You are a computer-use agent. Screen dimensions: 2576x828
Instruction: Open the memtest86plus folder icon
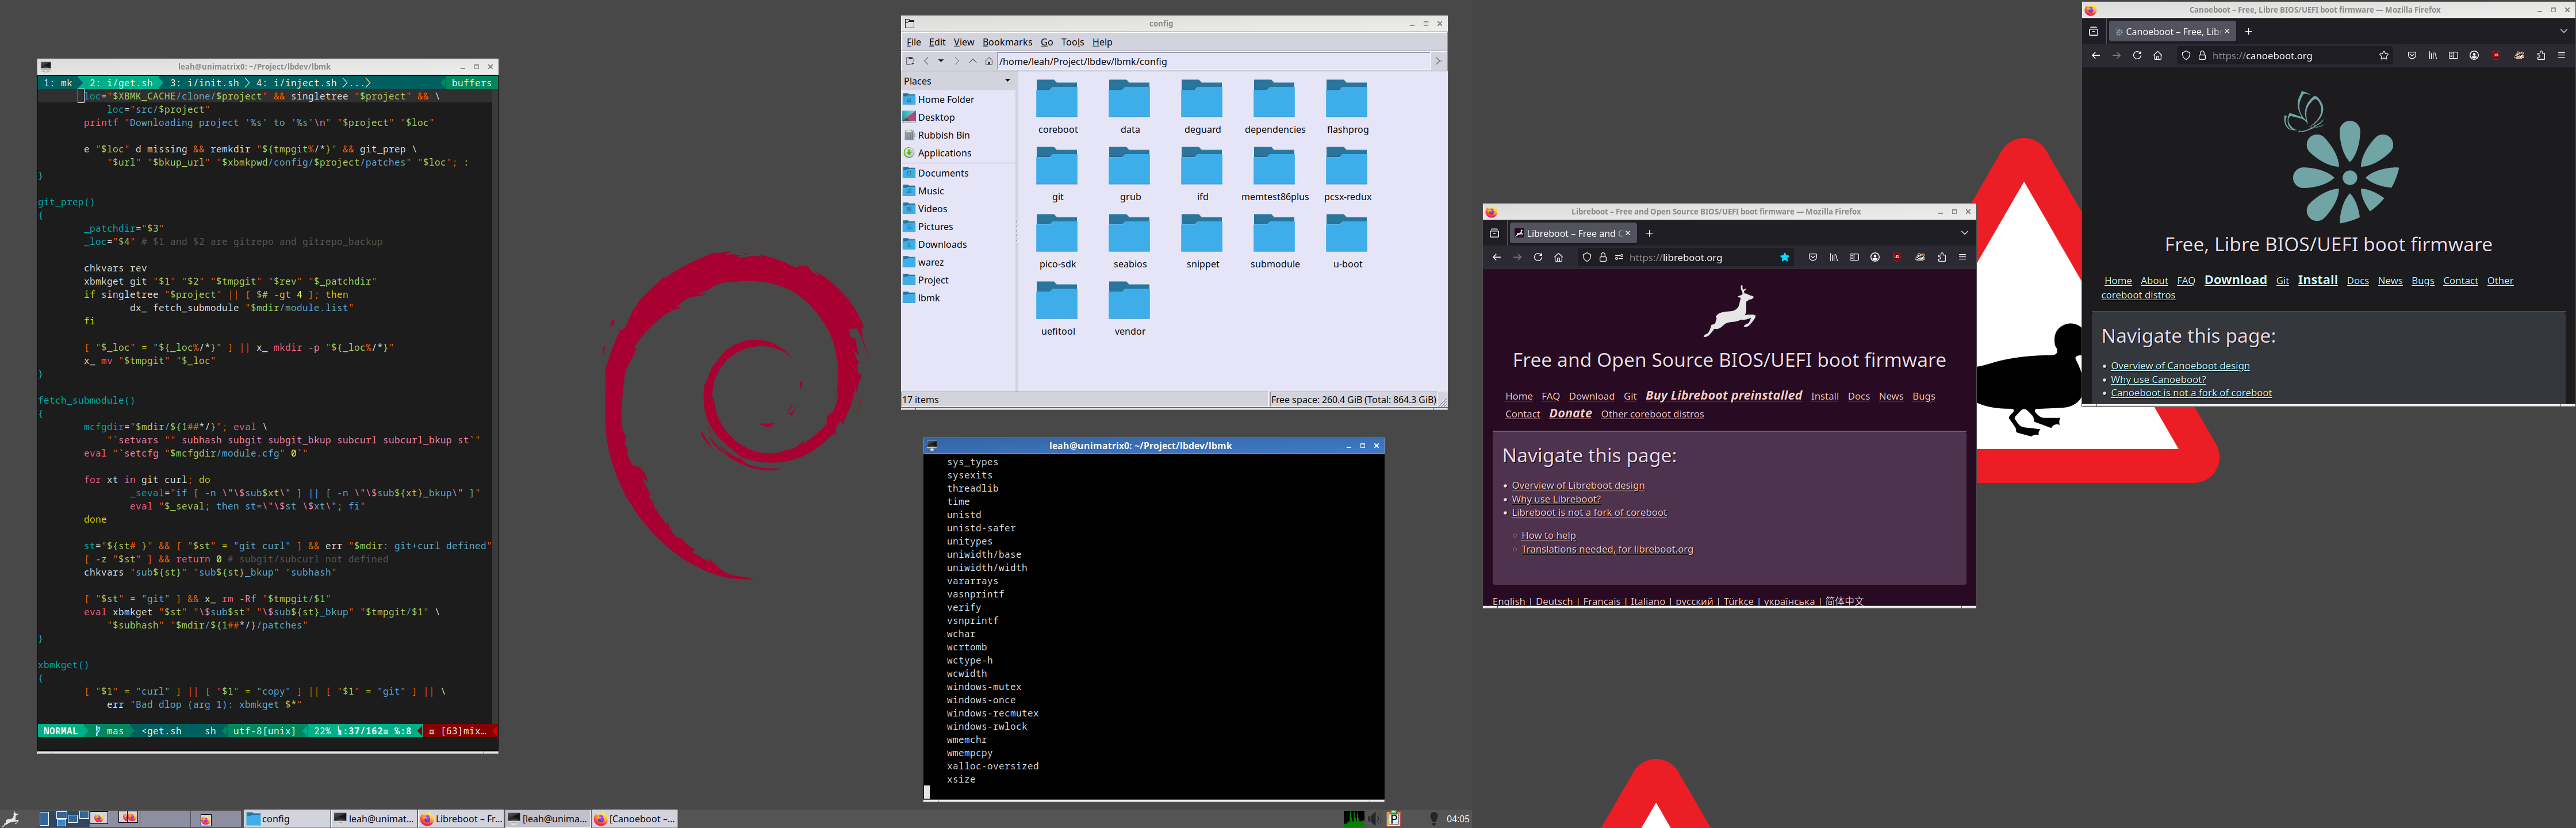point(1275,174)
